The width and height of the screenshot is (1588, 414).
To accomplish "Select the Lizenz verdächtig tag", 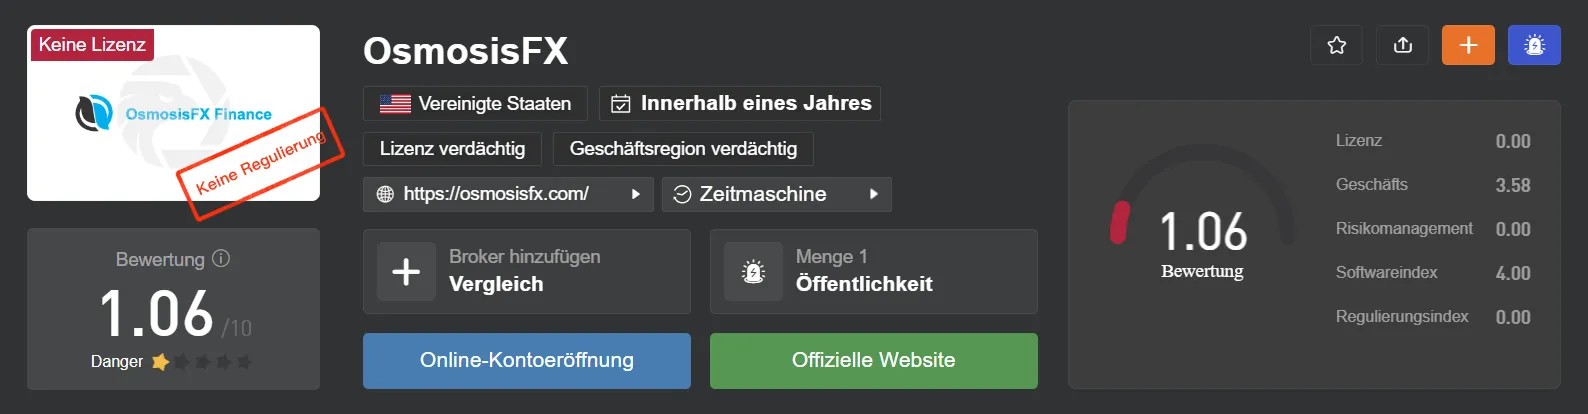I will coord(452,149).
